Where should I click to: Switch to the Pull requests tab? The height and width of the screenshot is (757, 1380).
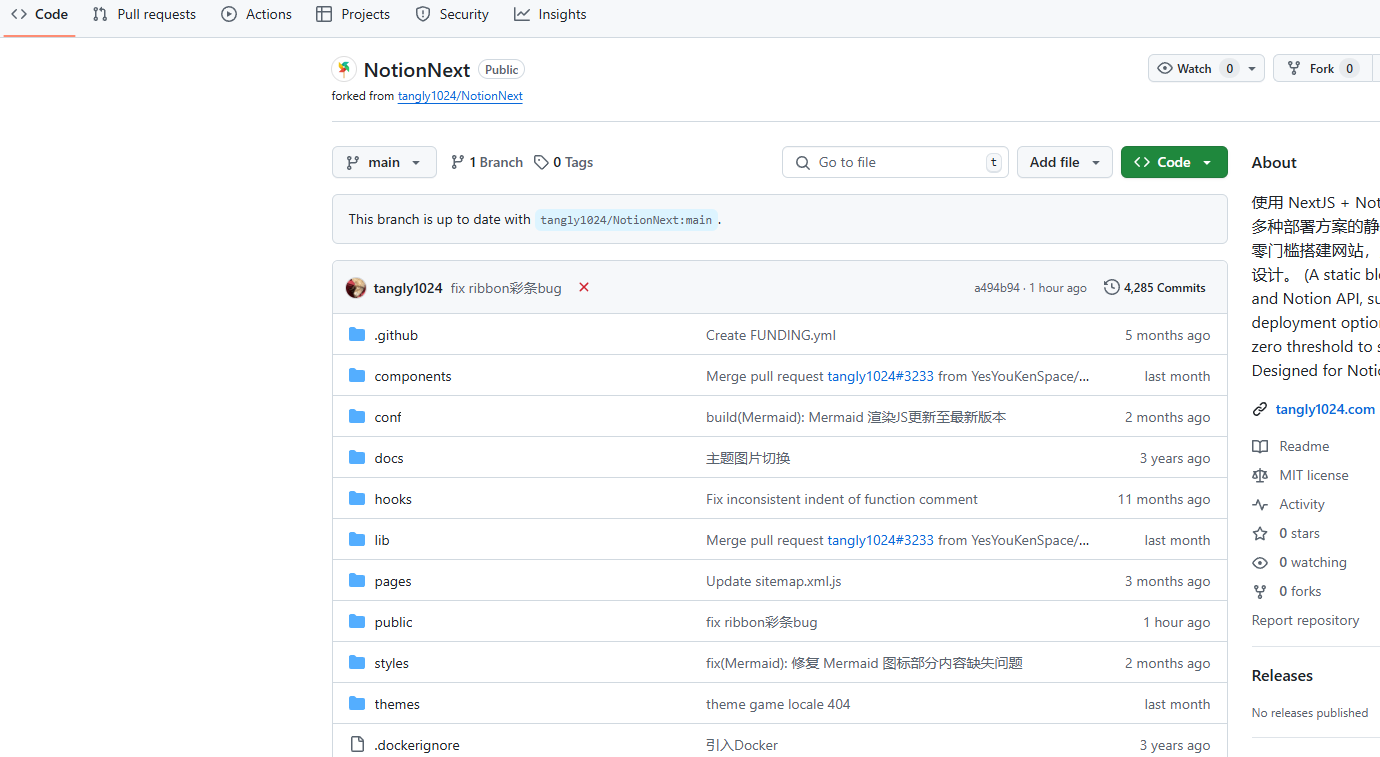[x=144, y=15]
